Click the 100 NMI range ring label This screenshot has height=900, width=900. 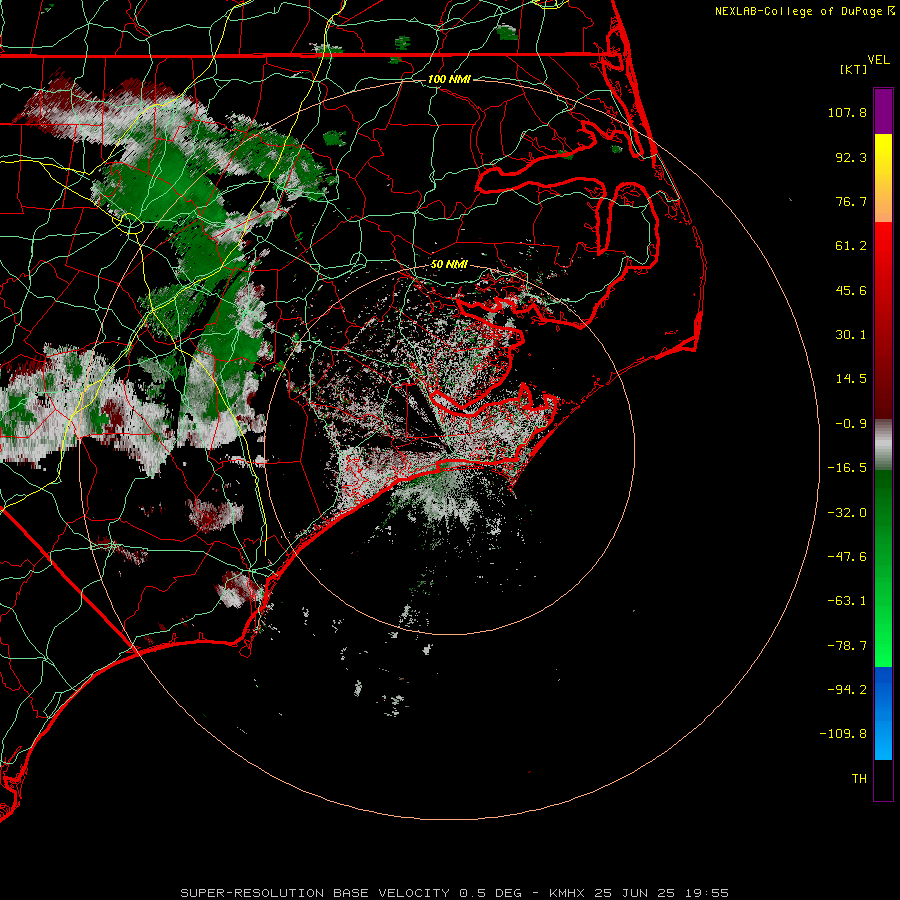point(449,79)
